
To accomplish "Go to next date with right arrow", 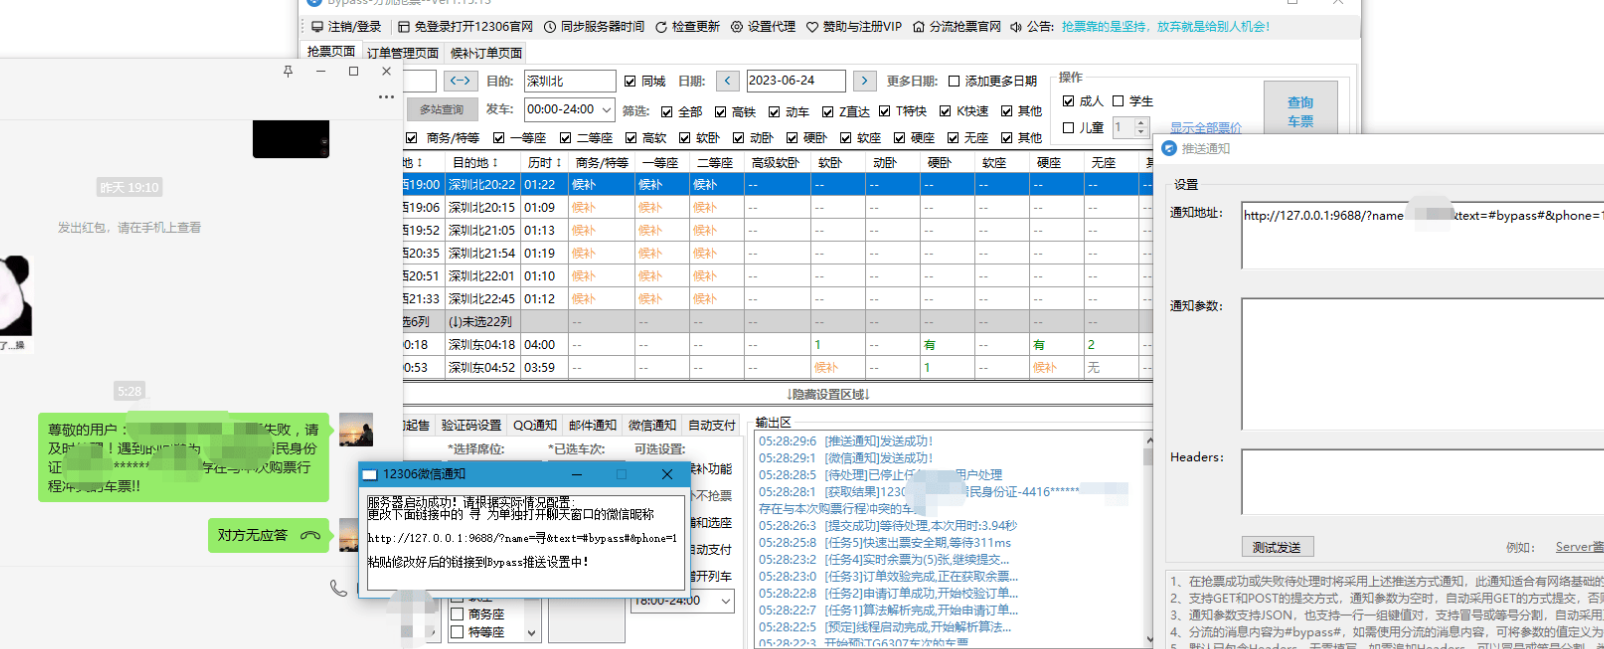I will click(x=864, y=81).
